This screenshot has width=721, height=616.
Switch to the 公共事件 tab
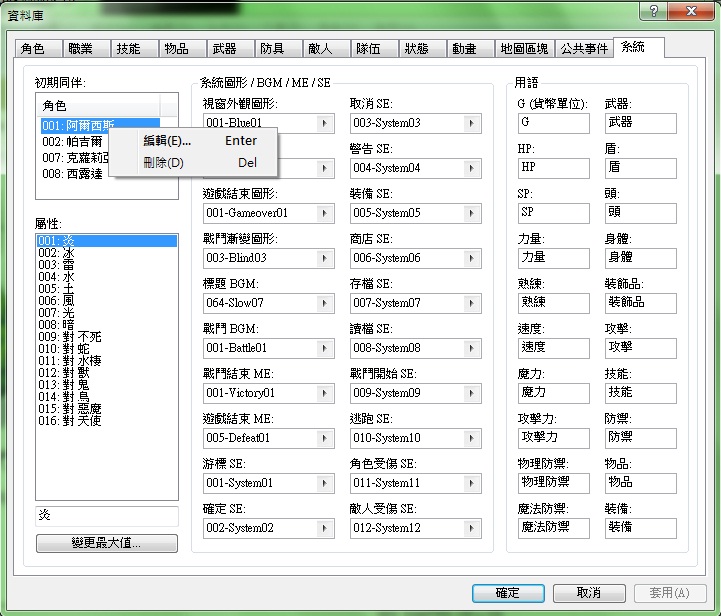click(584, 48)
